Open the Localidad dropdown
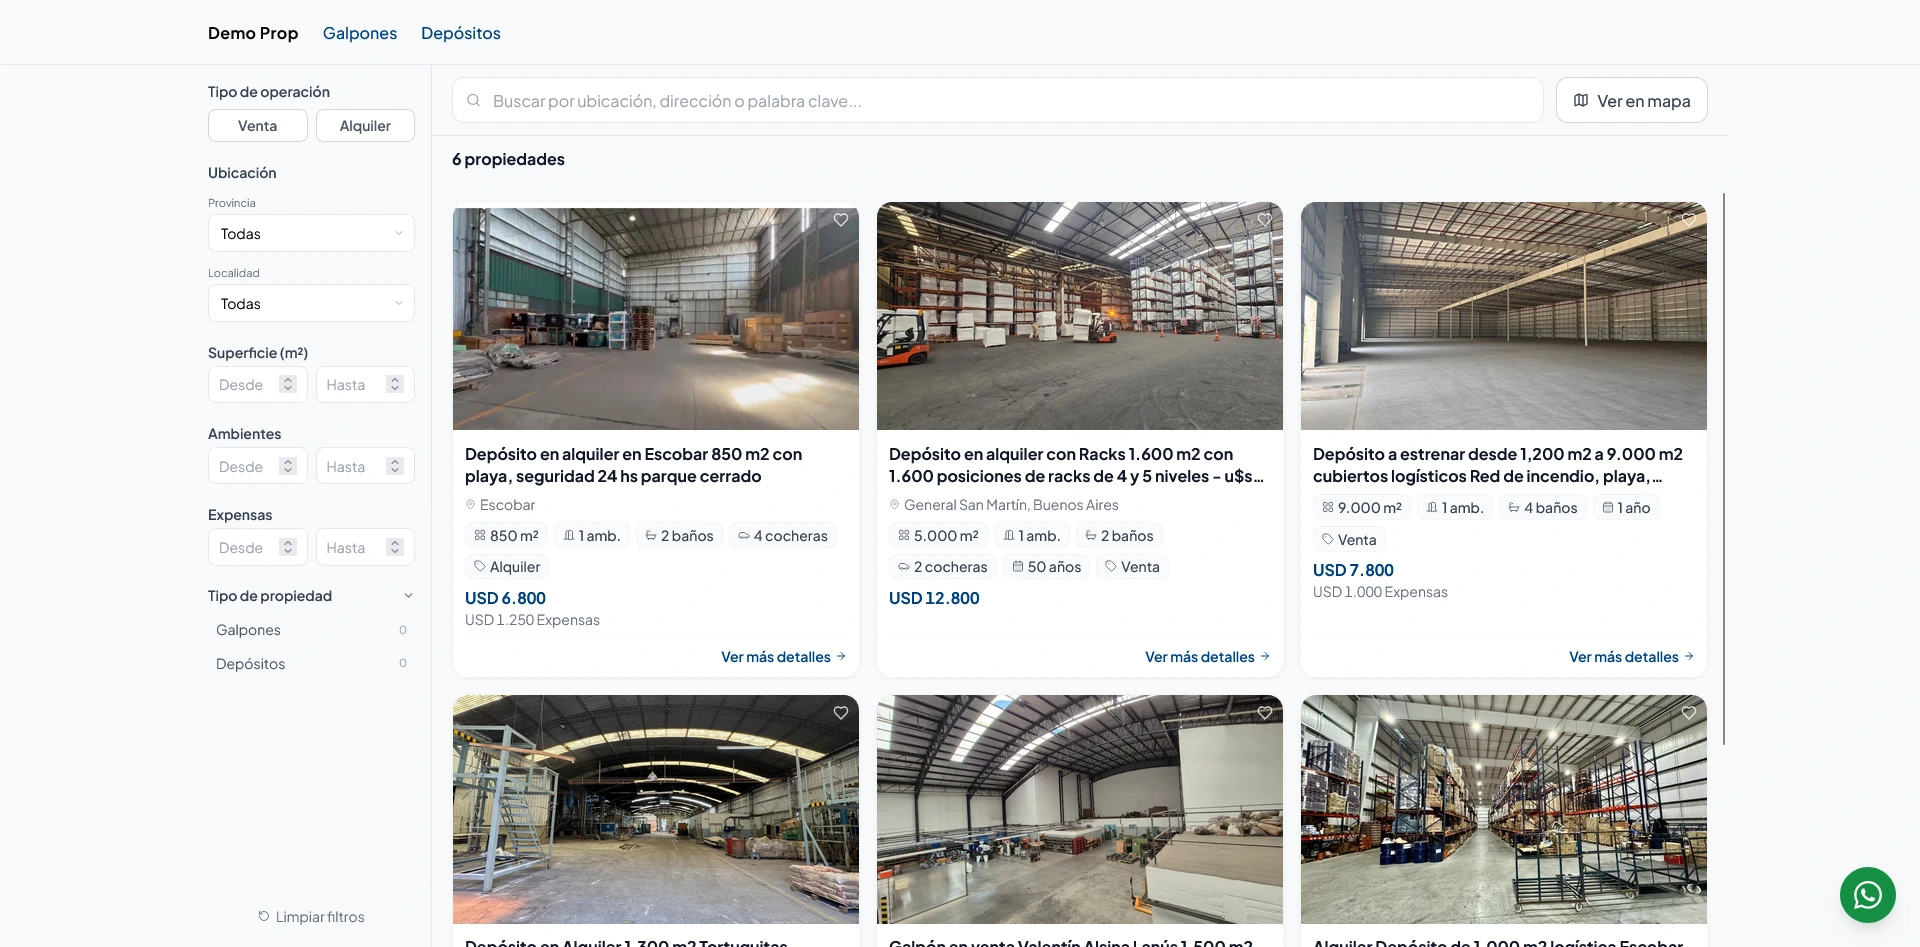The width and height of the screenshot is (1920, 947). [311, 304]
